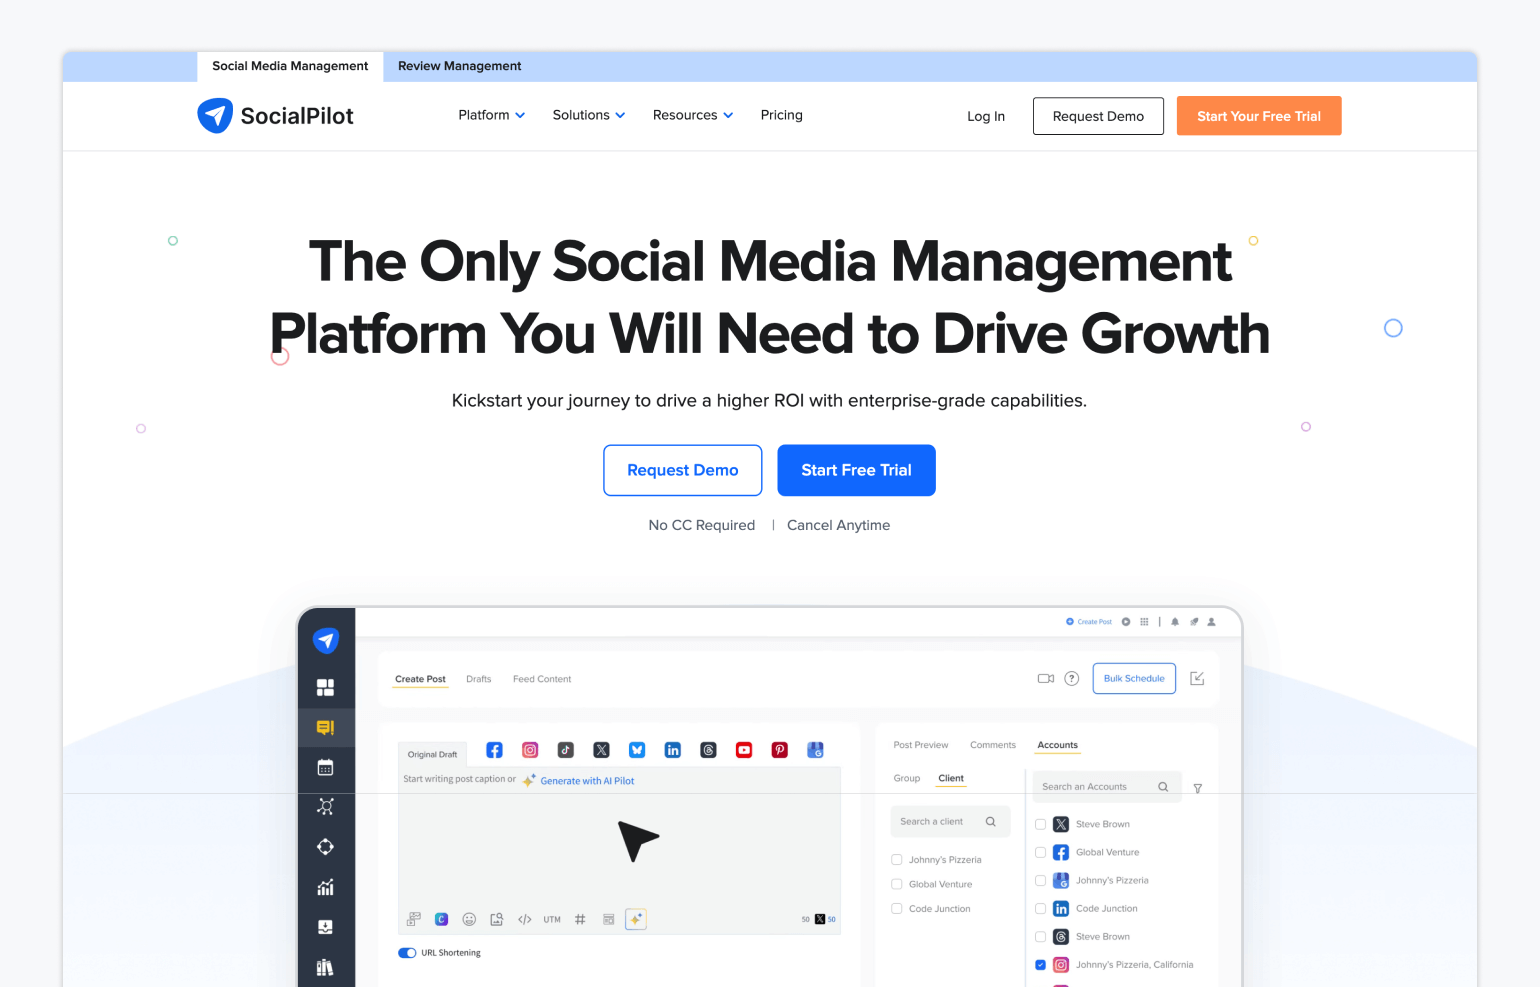
Task: Uncheck Johnny's Pizzeria, California Instagram checkbox
Action: (x=1041, y=965)
